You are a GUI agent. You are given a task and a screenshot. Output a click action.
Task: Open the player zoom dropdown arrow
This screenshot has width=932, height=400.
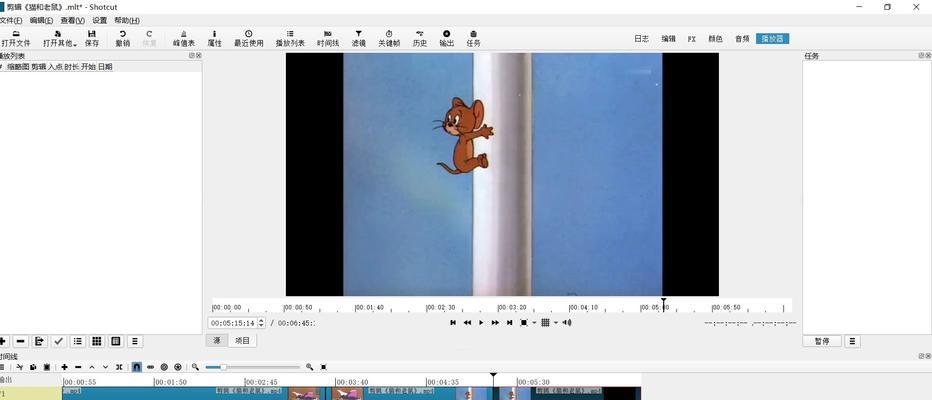pos(534,323)
